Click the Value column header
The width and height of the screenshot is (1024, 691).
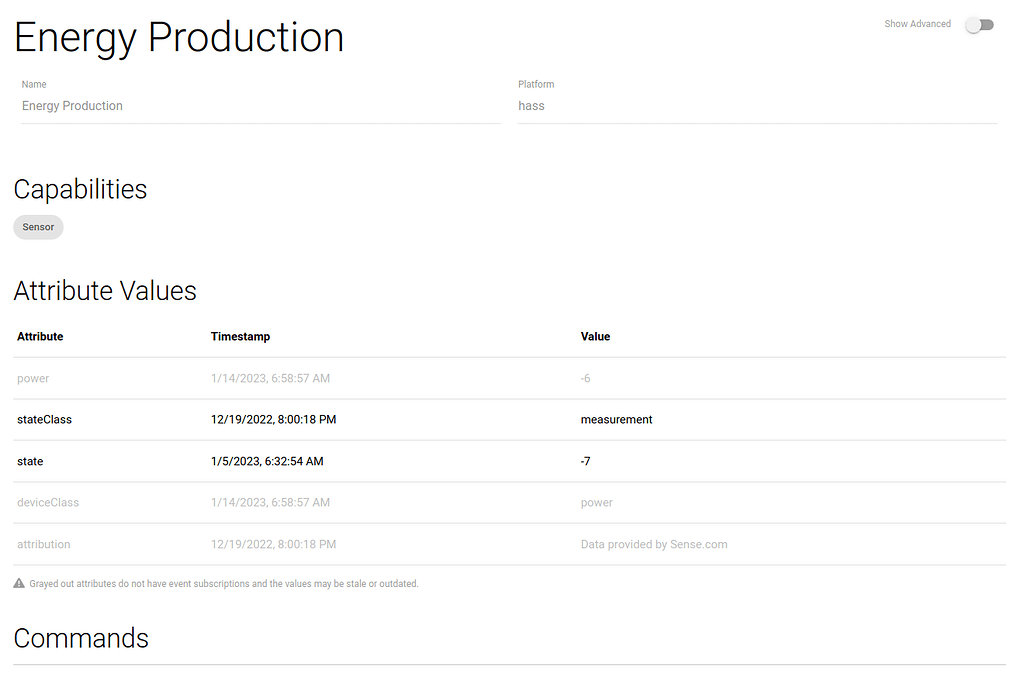click(x=595, y=336)
